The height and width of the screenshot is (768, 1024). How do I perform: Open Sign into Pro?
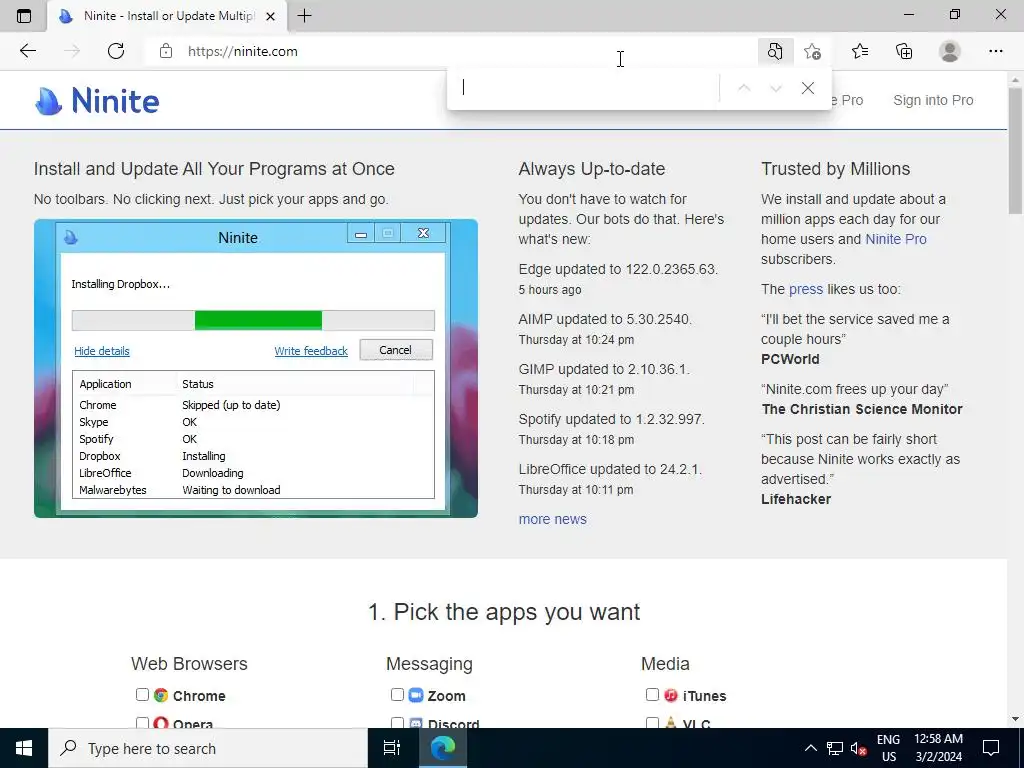[933, 100]
